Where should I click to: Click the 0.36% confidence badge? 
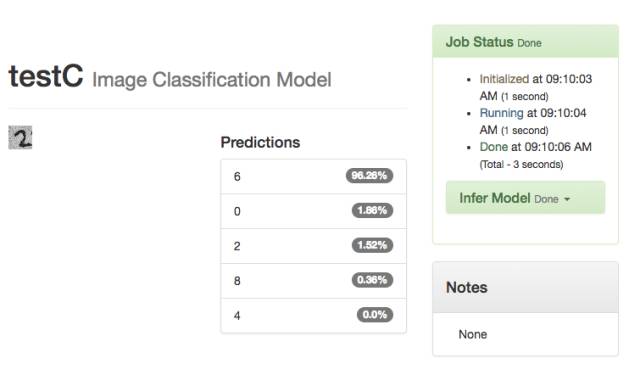coord(372,280)
